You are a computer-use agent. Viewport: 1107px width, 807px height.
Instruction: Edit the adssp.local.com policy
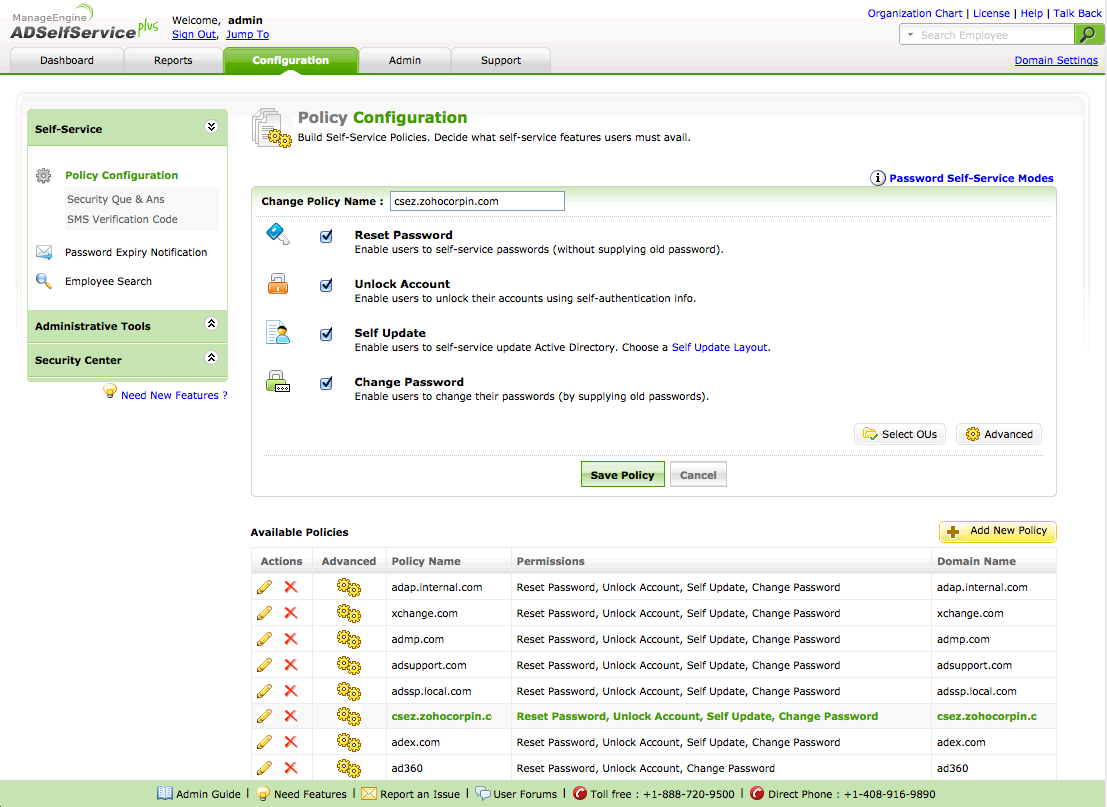pyautogui.click(x=265, y=691)
